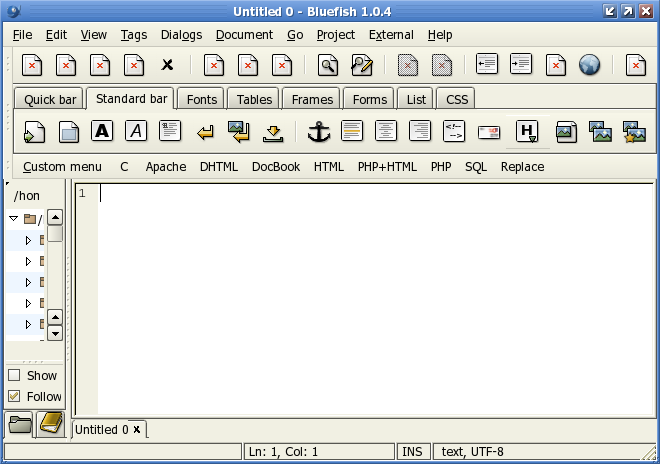
Task: Click the Insert image icon
Action: tap(565, 131)
